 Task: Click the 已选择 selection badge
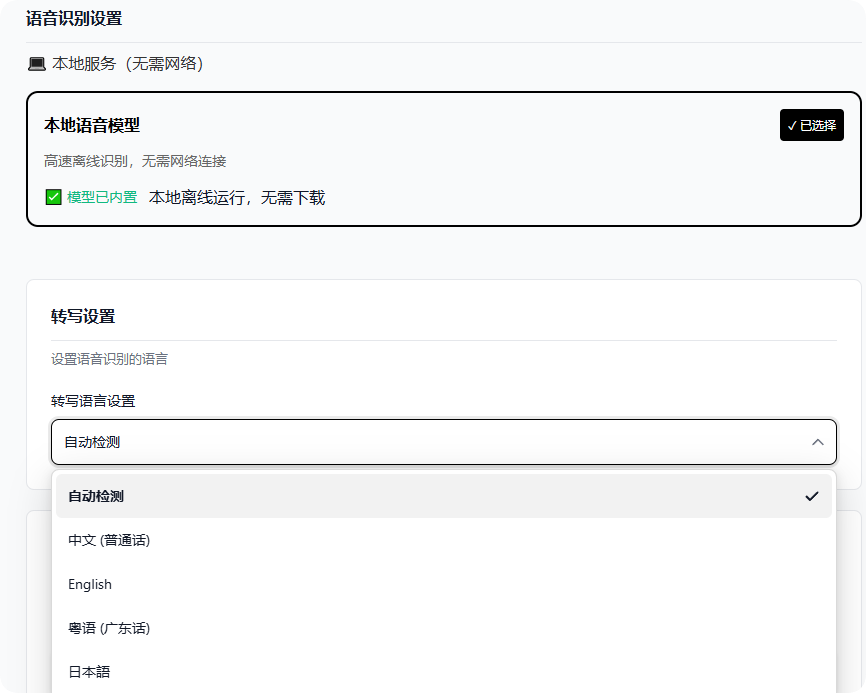click(x=811, y=125)
